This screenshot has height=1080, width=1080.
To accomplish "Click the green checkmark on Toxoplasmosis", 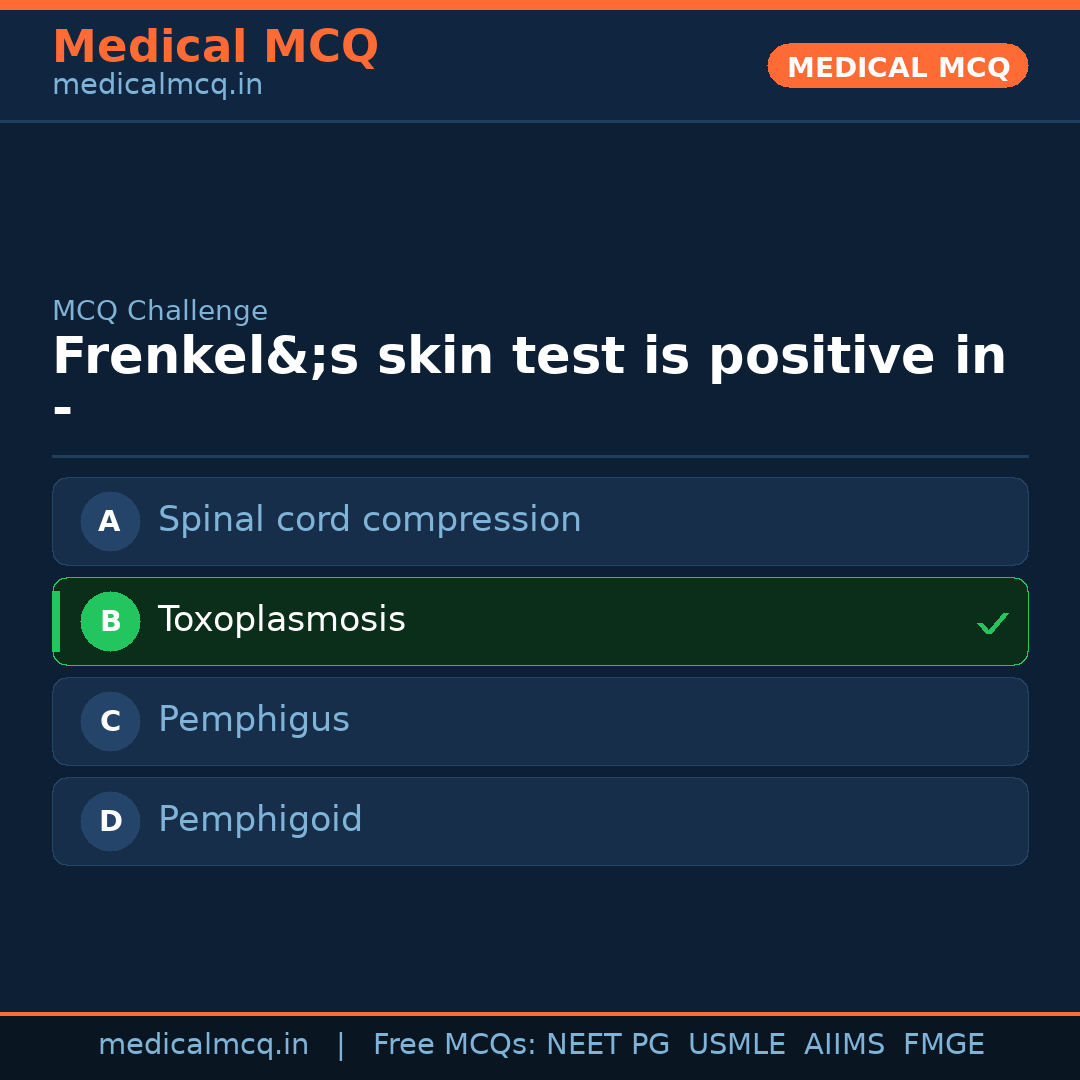I will click(993, 622).
